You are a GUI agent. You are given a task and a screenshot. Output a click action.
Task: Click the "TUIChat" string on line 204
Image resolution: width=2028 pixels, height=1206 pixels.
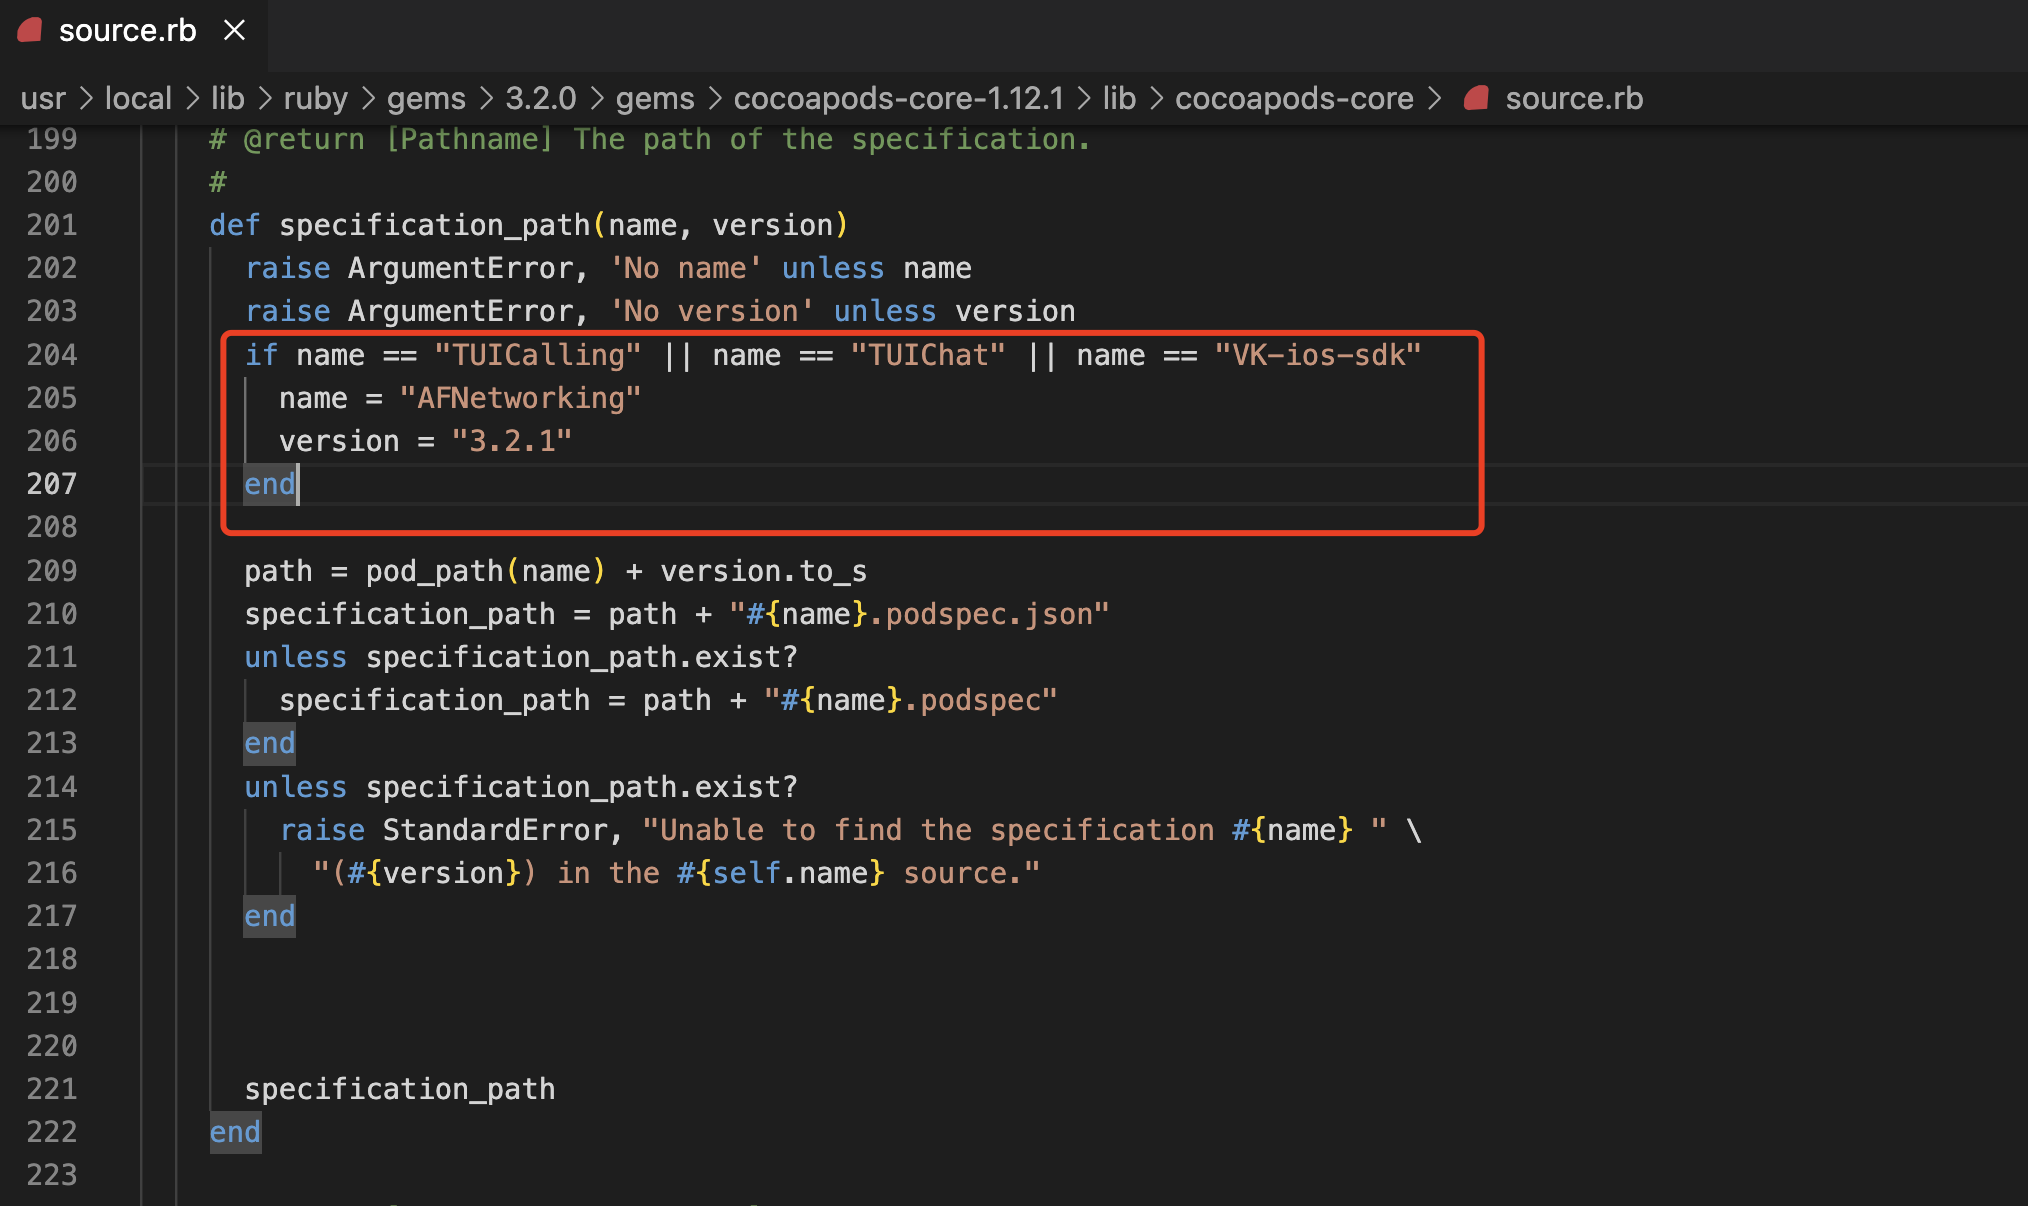pyautogui.click(x=928, y=355)
